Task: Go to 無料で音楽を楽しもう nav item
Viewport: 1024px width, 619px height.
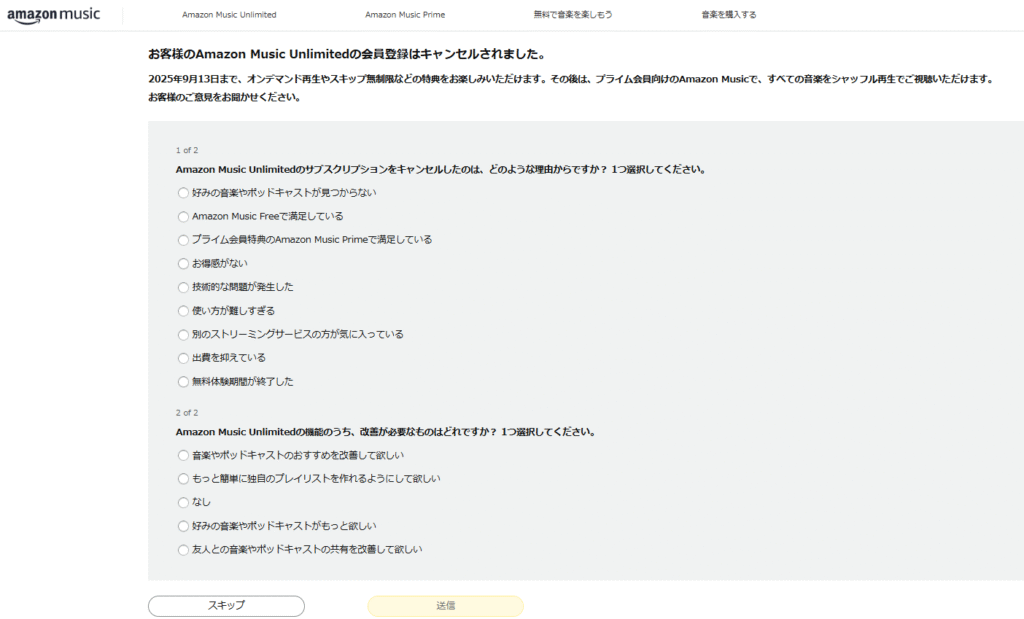Action: click(573, 14)
